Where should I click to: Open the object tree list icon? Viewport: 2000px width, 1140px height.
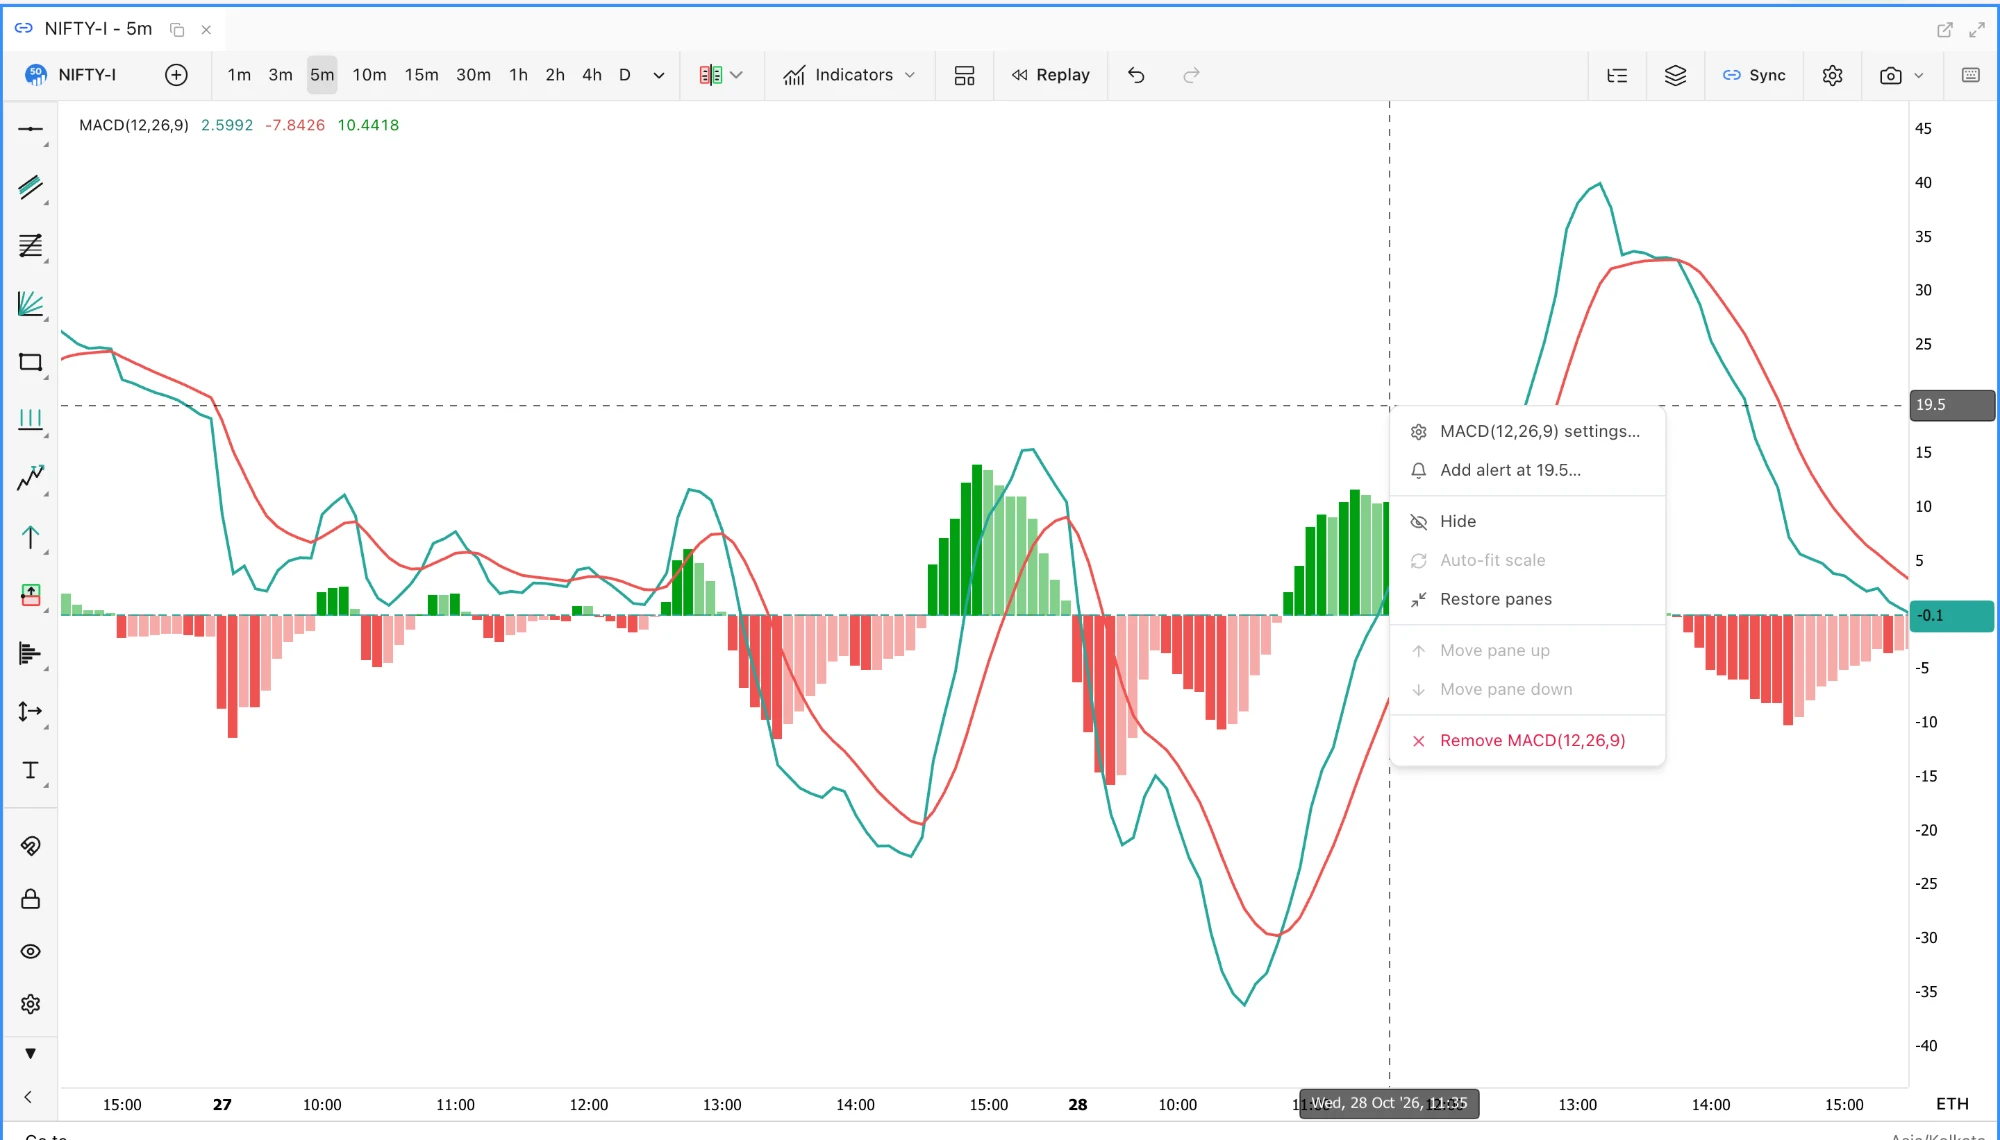tap(1617, 75)
